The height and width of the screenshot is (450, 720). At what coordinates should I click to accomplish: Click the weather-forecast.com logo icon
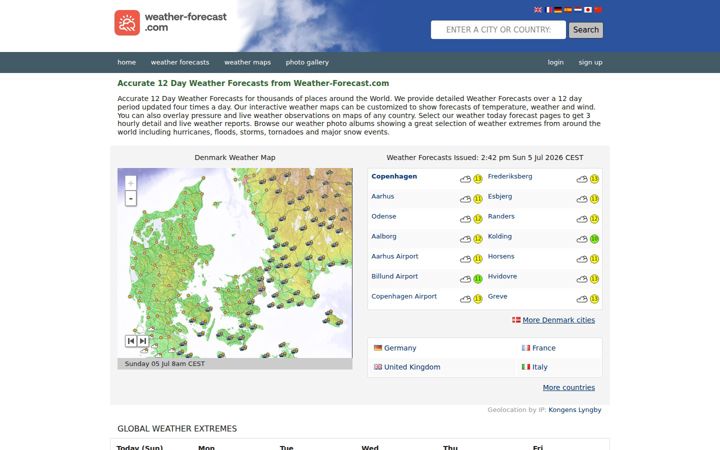pyautogui.click(x=127, y=22)
